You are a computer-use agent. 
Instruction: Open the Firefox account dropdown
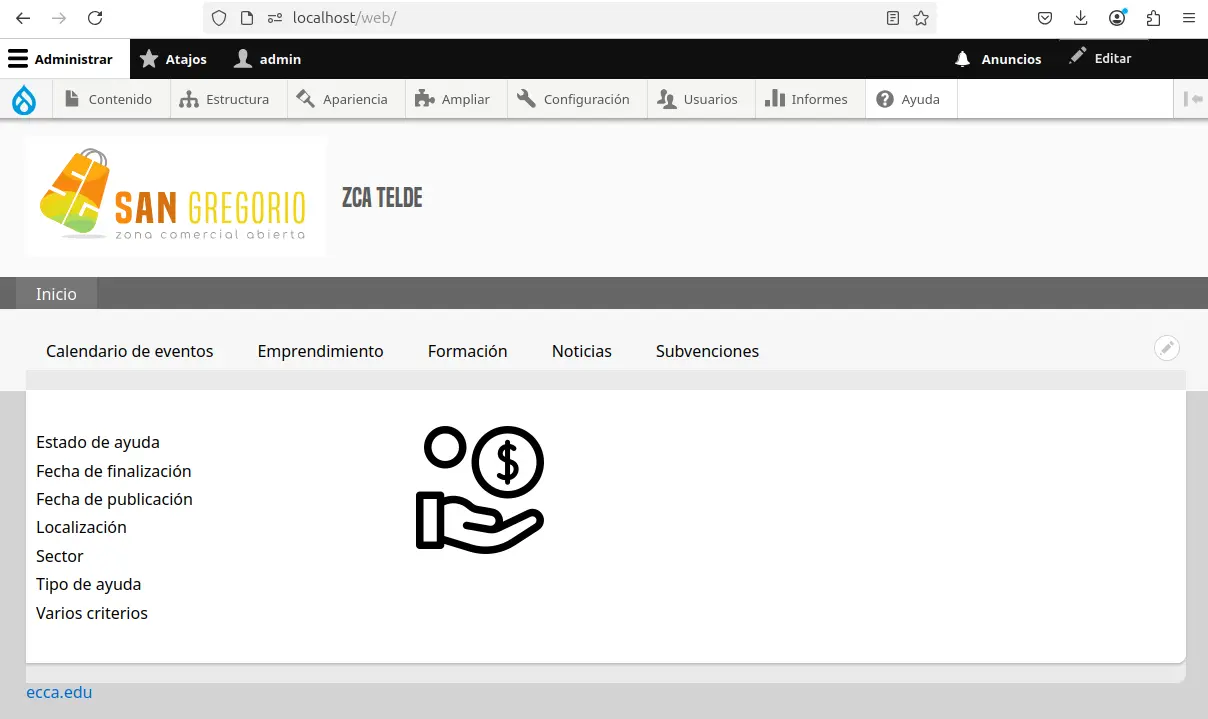(x=1117, y=17)
